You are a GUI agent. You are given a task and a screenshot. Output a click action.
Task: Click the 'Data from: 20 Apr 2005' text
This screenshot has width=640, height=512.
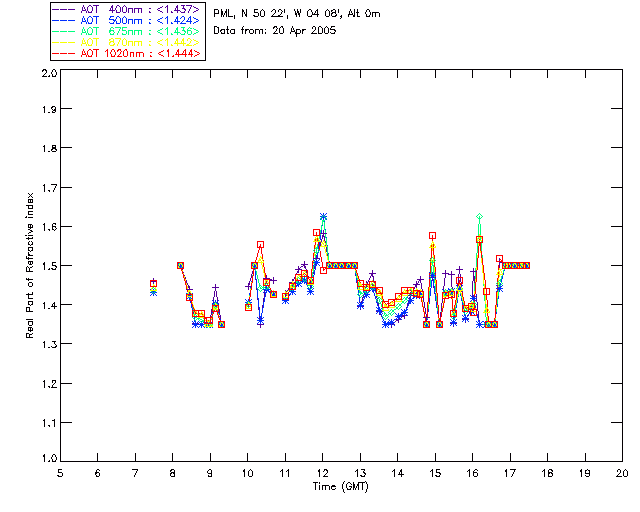275,31
